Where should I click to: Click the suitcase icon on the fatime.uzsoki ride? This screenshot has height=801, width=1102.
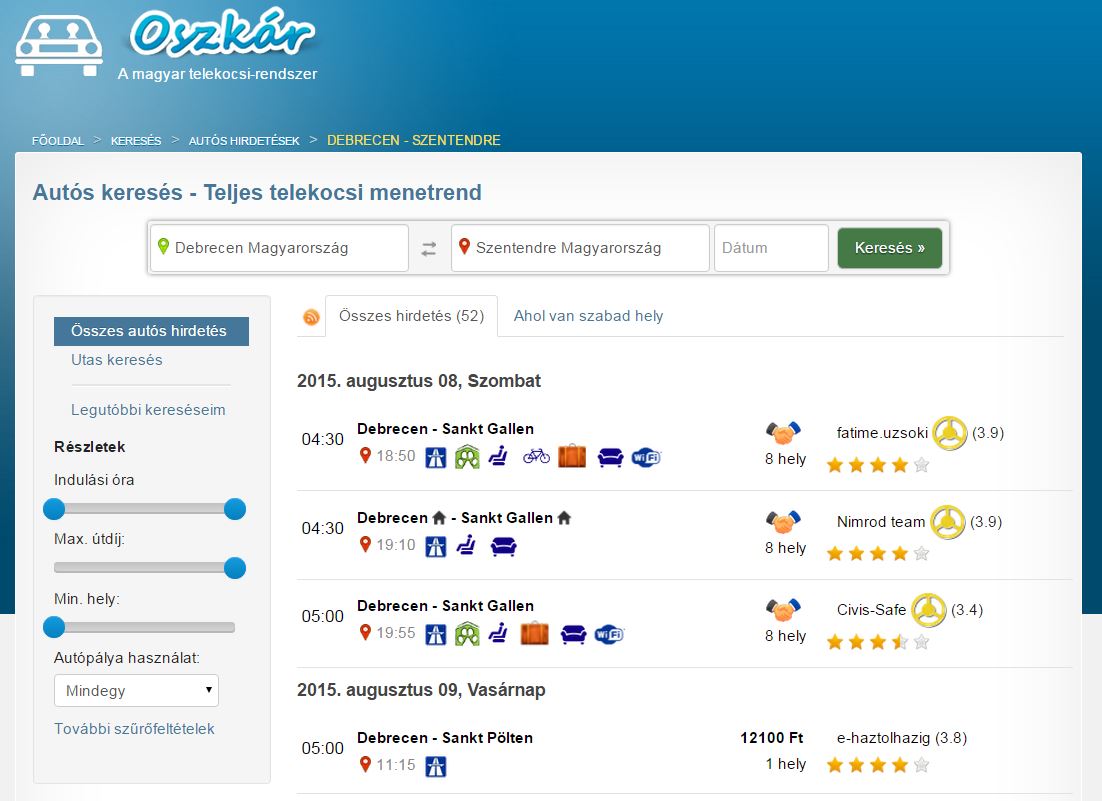572,457
